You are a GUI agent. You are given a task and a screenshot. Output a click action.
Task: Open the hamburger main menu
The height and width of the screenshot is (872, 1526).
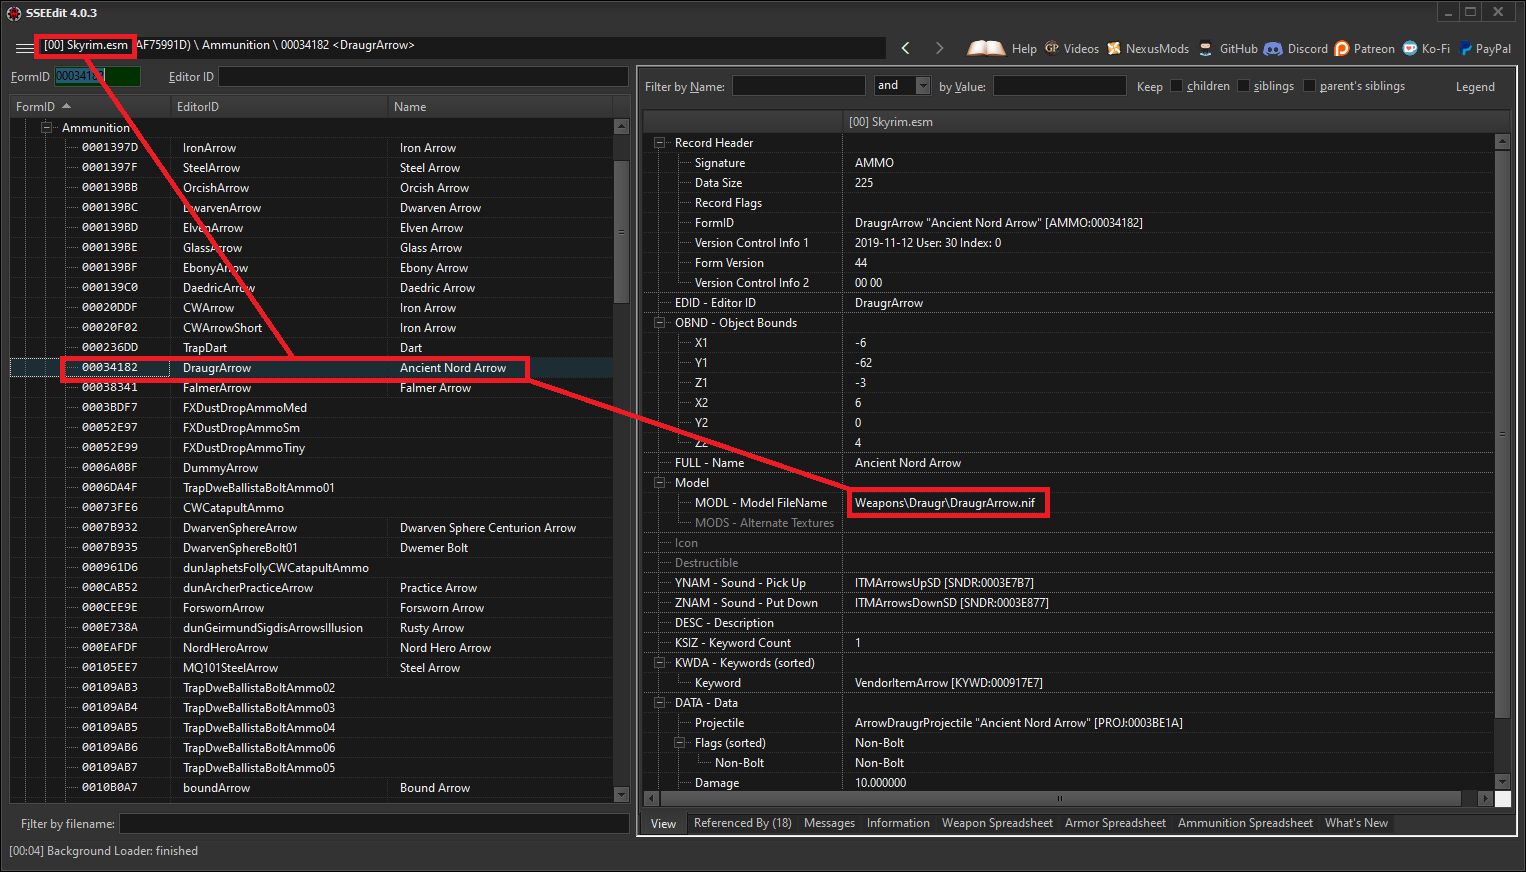24,48
